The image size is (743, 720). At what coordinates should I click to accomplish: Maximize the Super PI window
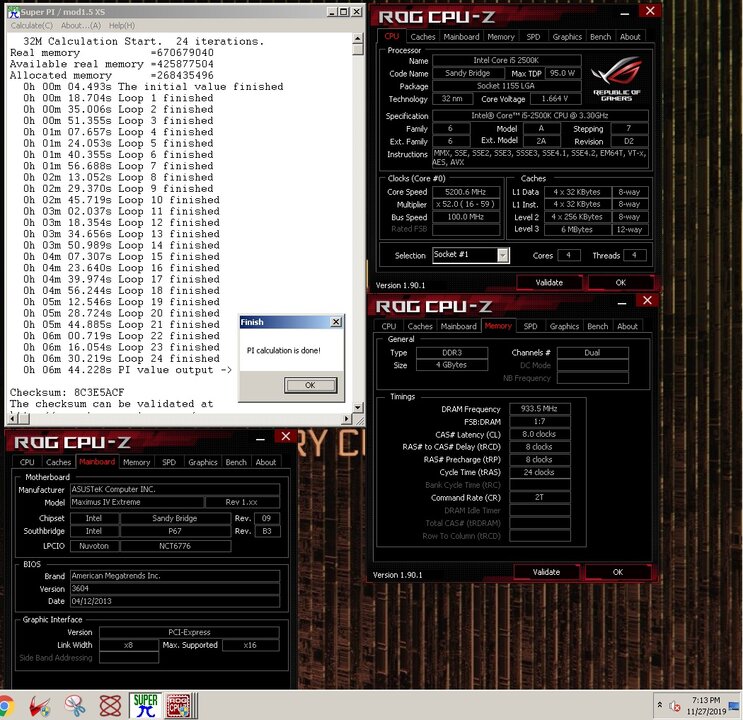344,12
